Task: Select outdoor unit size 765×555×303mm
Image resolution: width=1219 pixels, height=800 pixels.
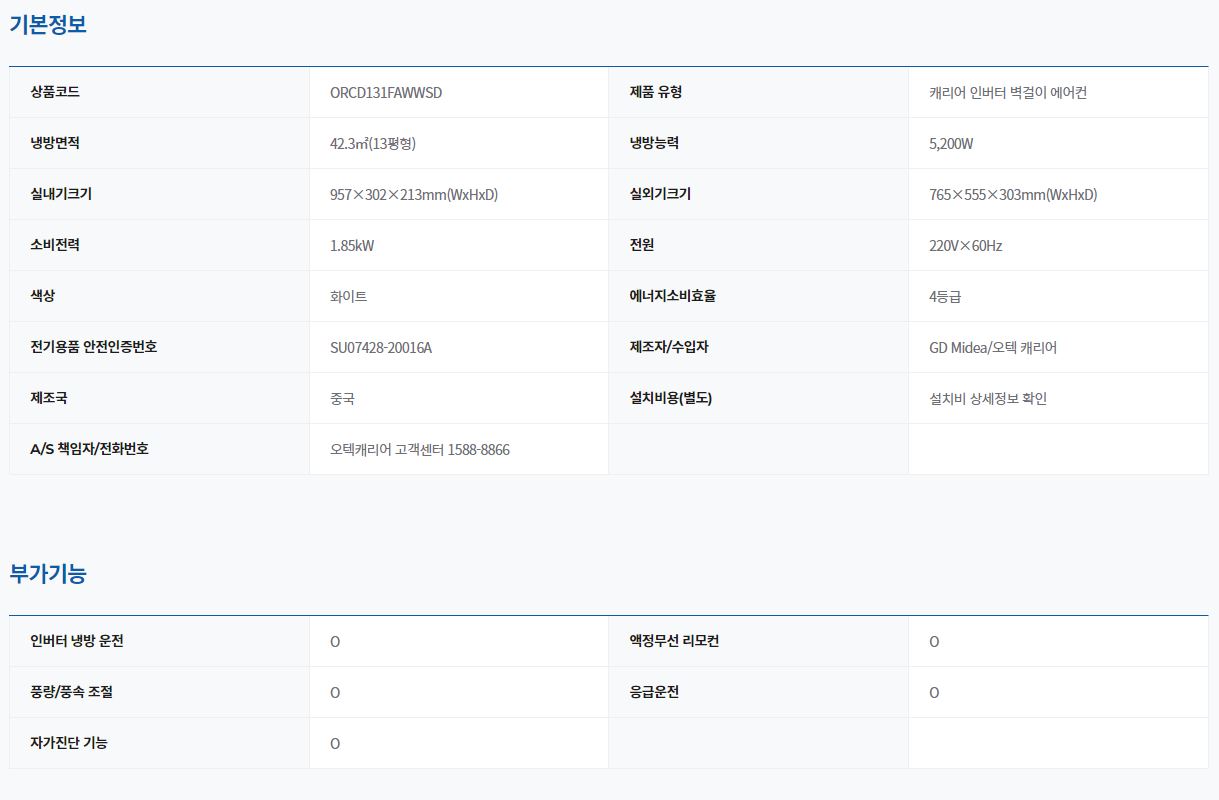Action: click(x=1013, y=195)
